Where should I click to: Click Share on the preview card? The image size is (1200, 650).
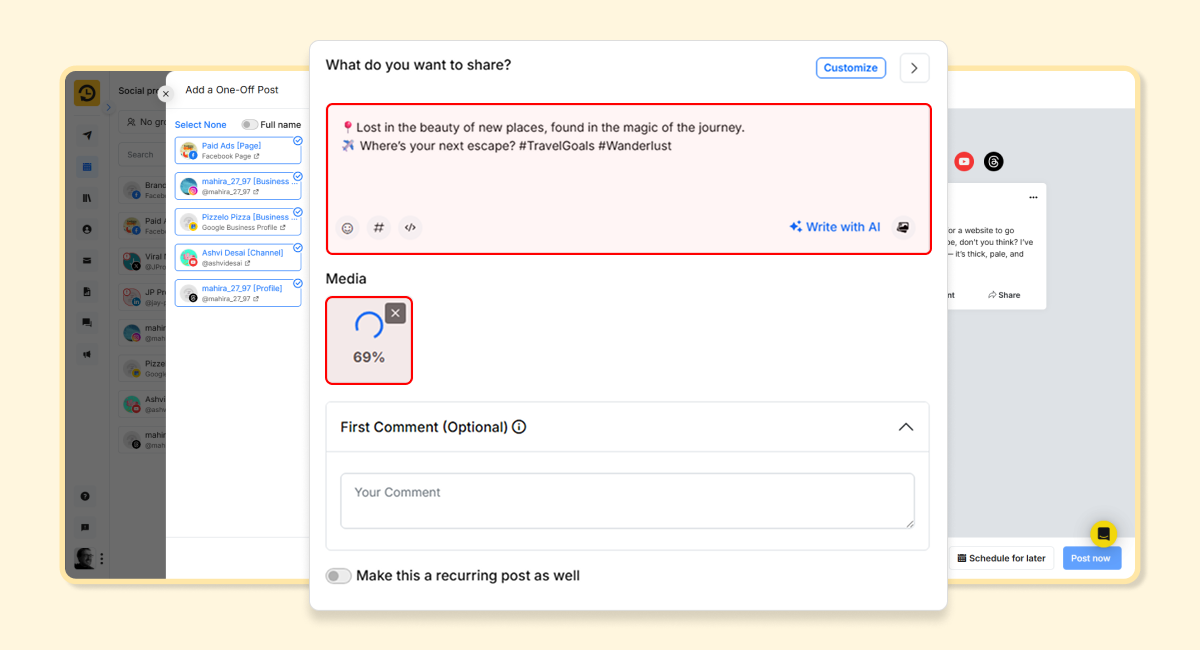click(x=1004, y=295)
